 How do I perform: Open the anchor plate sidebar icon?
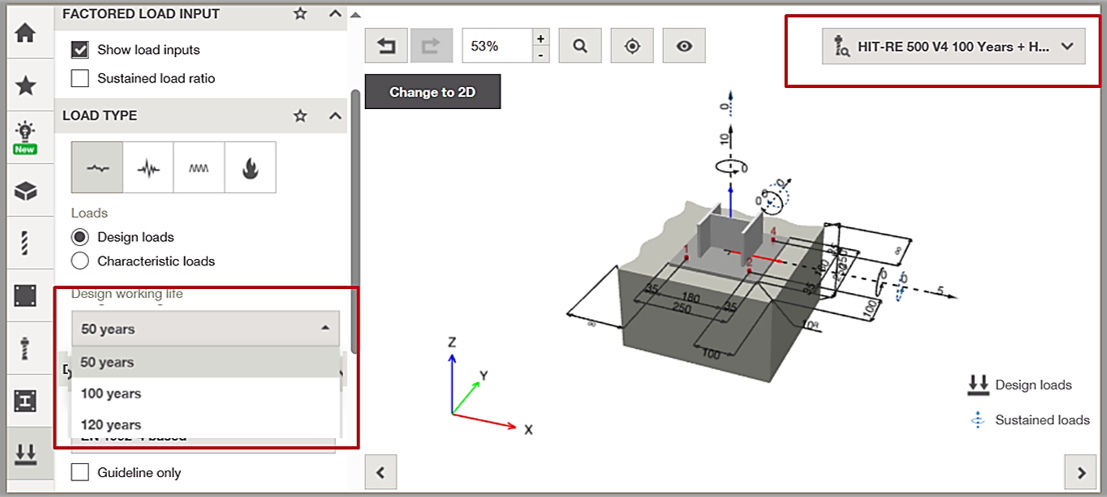click(x=26, y=296)
